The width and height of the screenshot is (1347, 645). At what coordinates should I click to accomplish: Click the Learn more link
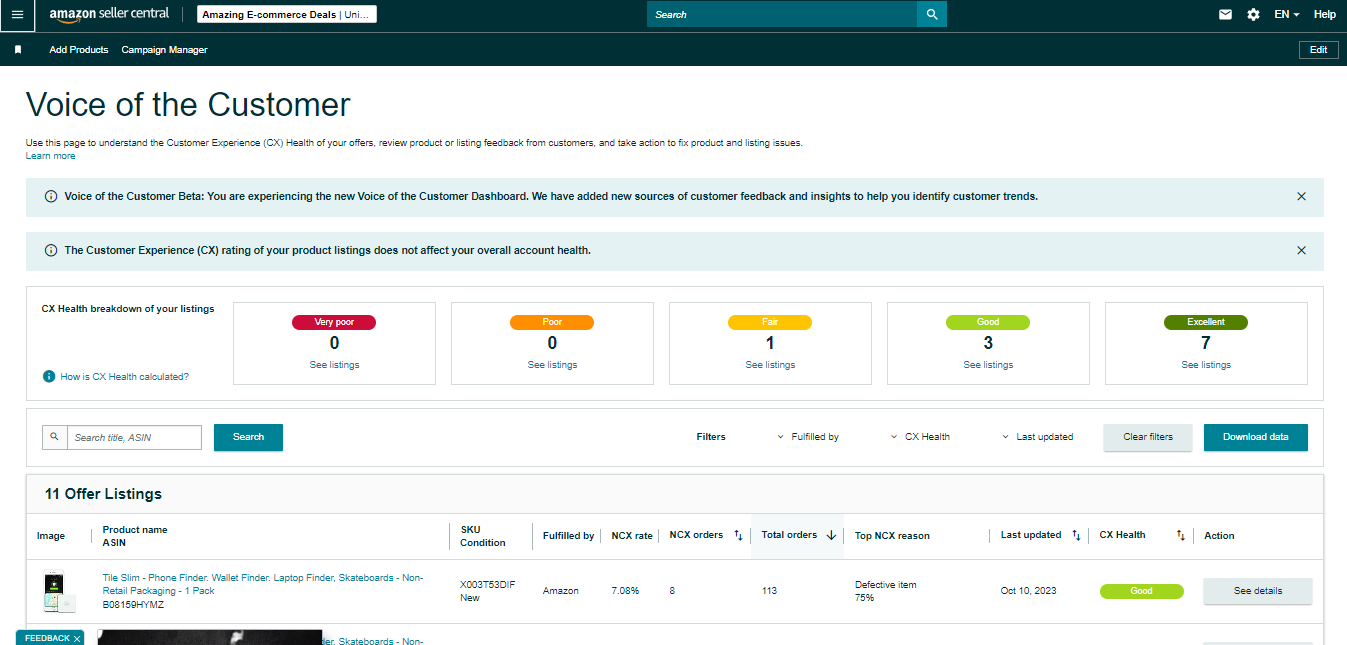[x=51, y=156]
